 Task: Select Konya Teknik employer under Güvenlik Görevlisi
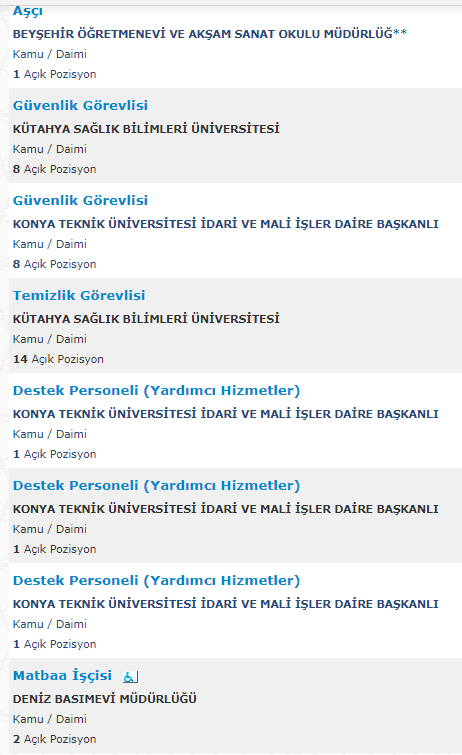pyautogui.click(x=226, y=224)
